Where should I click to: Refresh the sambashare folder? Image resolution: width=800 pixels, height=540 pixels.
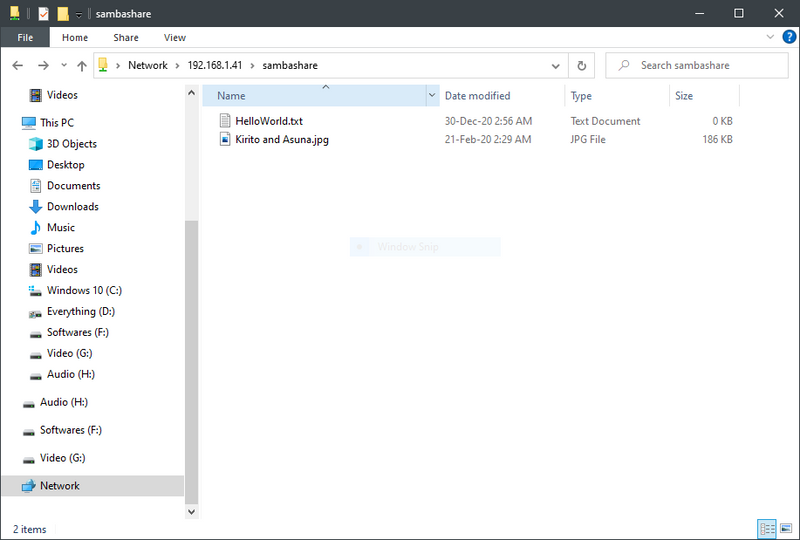pyautogui.click(x=582, y=66)
